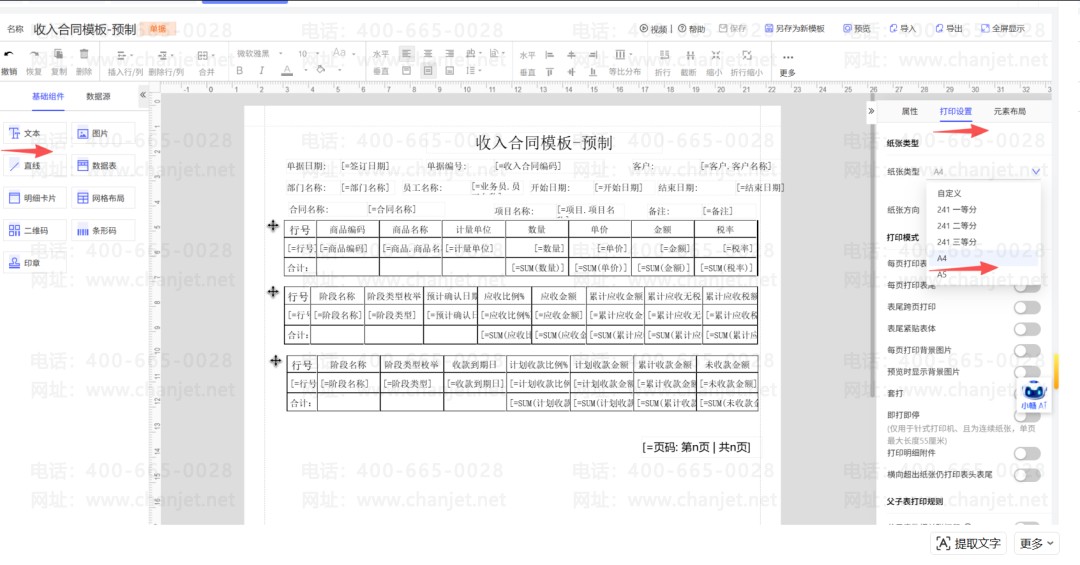This screenshot has height=565, width=1080.
Task: Toggle bold formatting (B)
Action: (239, 70)
